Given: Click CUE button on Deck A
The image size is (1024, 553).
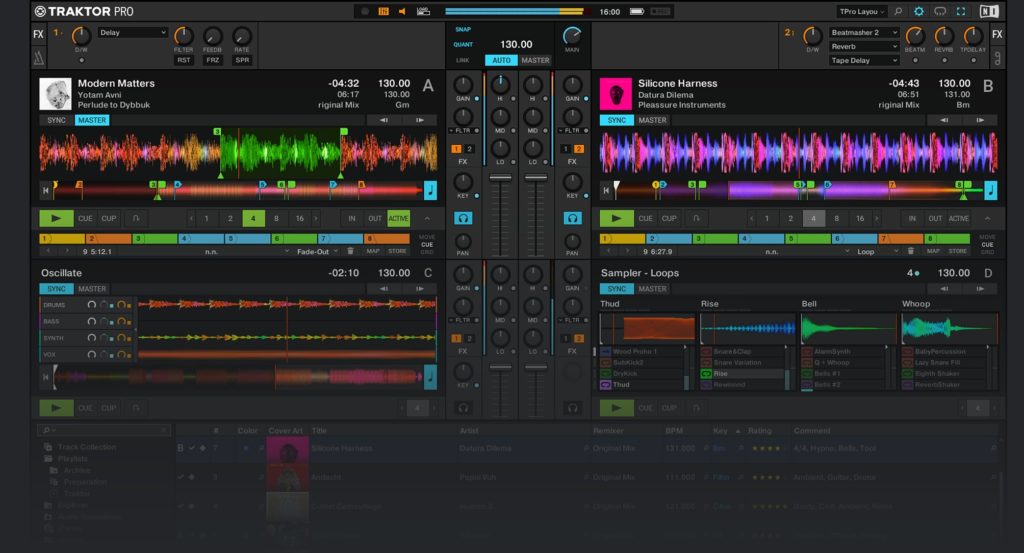Looking at the screenshot, I should [86, 218].
